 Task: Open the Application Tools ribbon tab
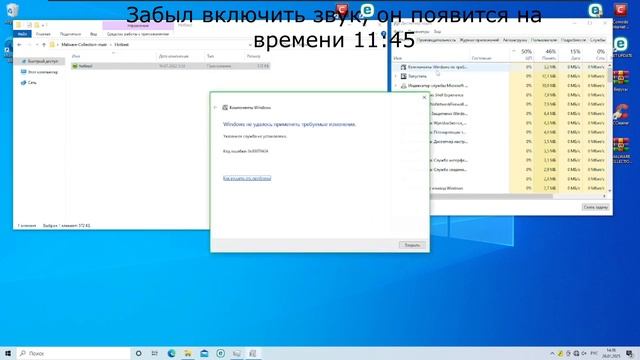click(138, 34)
